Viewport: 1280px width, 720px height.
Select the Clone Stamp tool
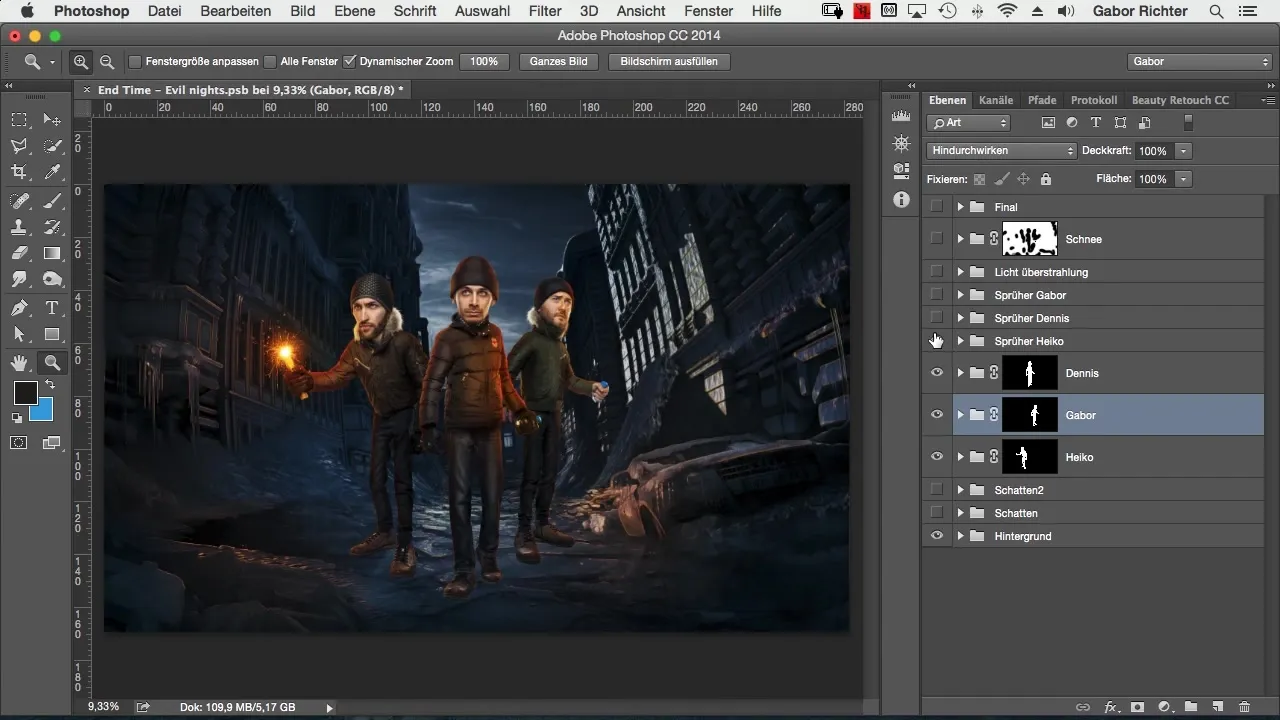coord(19,227)
